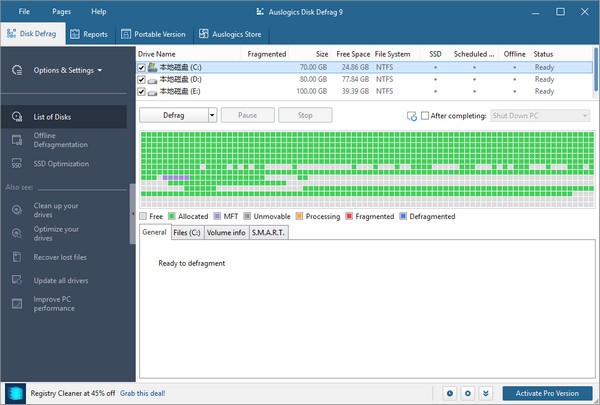Click the Options & Settings gear icon

(x=17, y=70)
